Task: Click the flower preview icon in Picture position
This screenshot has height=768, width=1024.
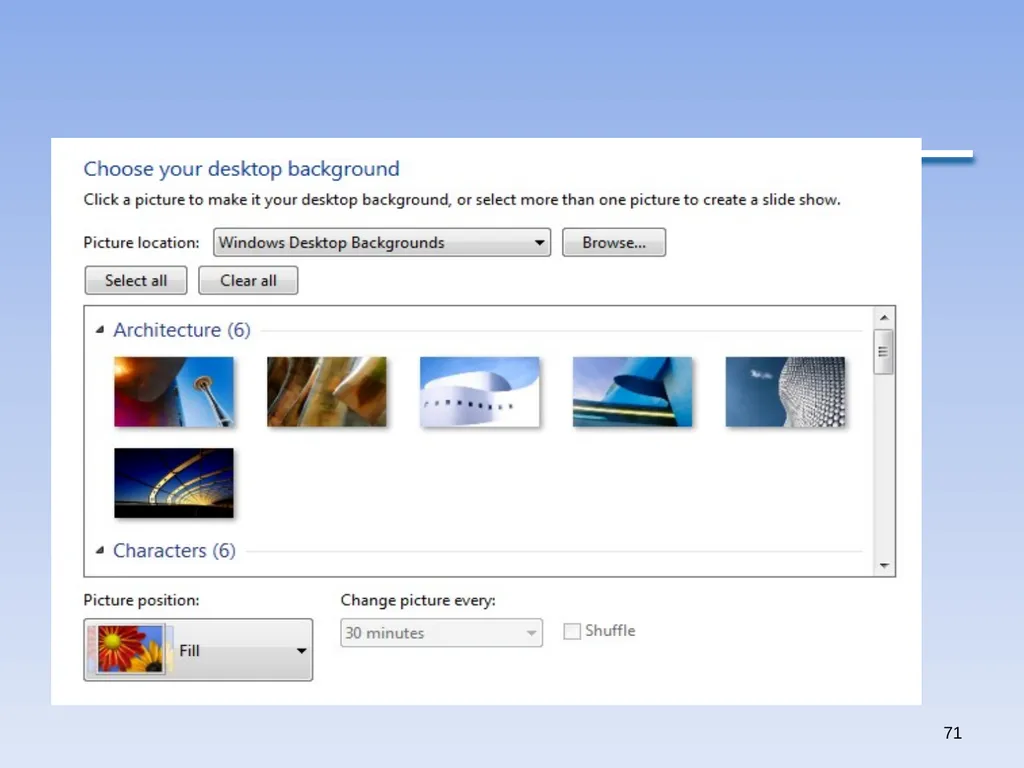Action: [131, 649]
